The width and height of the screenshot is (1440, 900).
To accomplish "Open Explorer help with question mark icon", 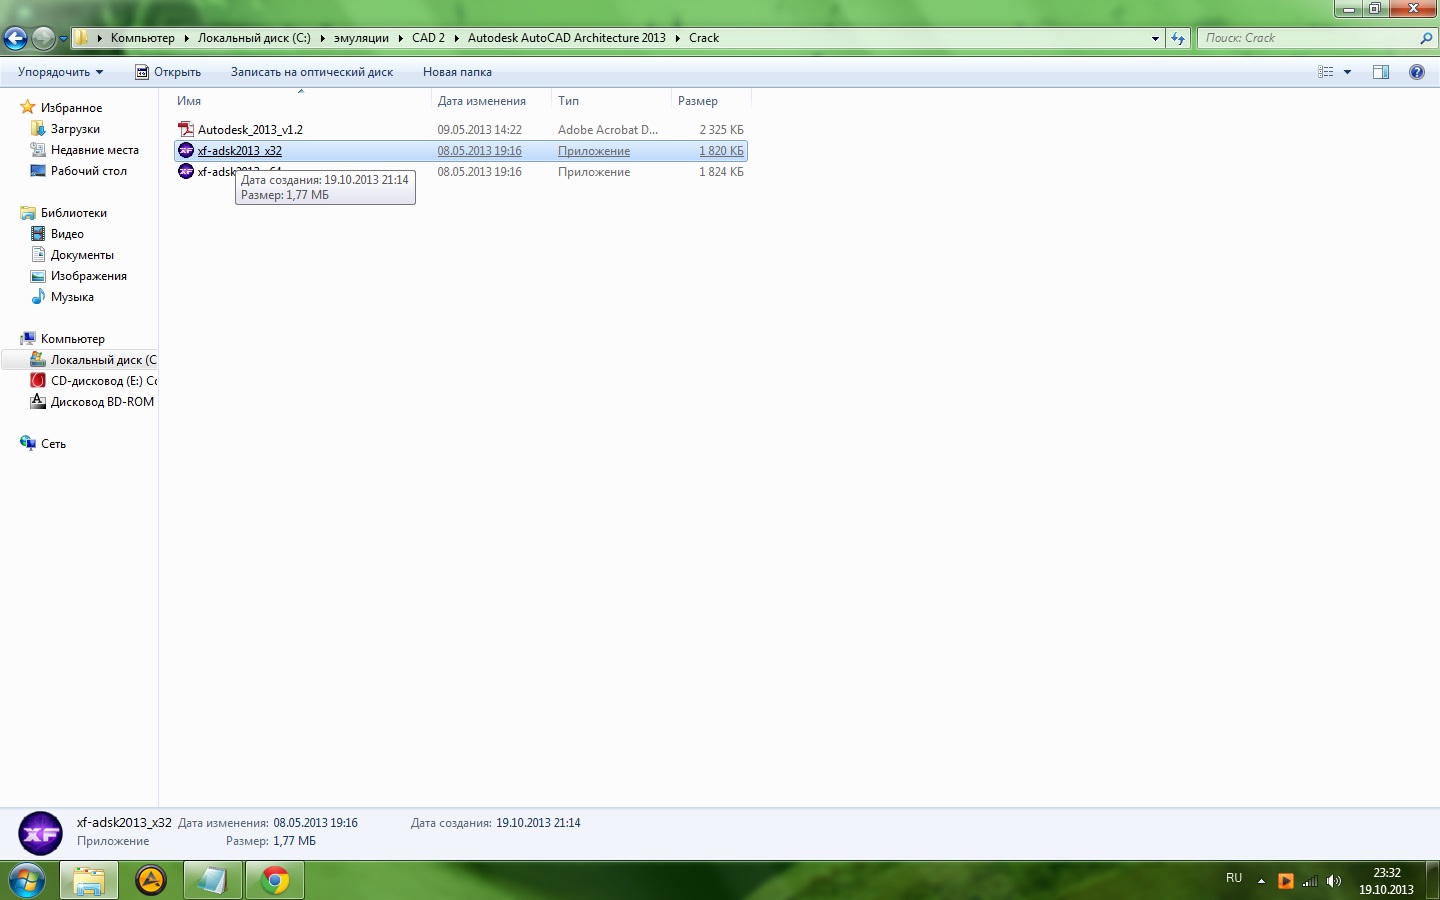I will click(1417, 72).
